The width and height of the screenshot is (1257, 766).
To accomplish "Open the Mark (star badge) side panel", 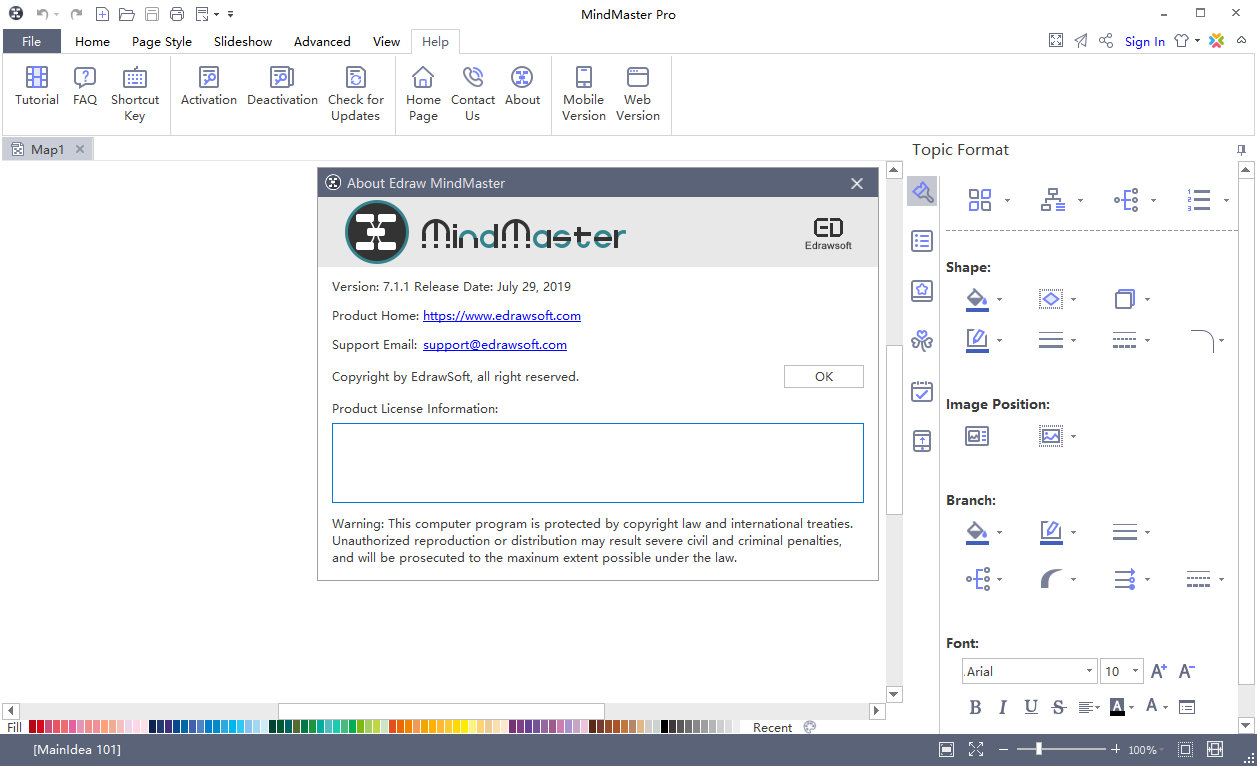I will pos(922,291).
